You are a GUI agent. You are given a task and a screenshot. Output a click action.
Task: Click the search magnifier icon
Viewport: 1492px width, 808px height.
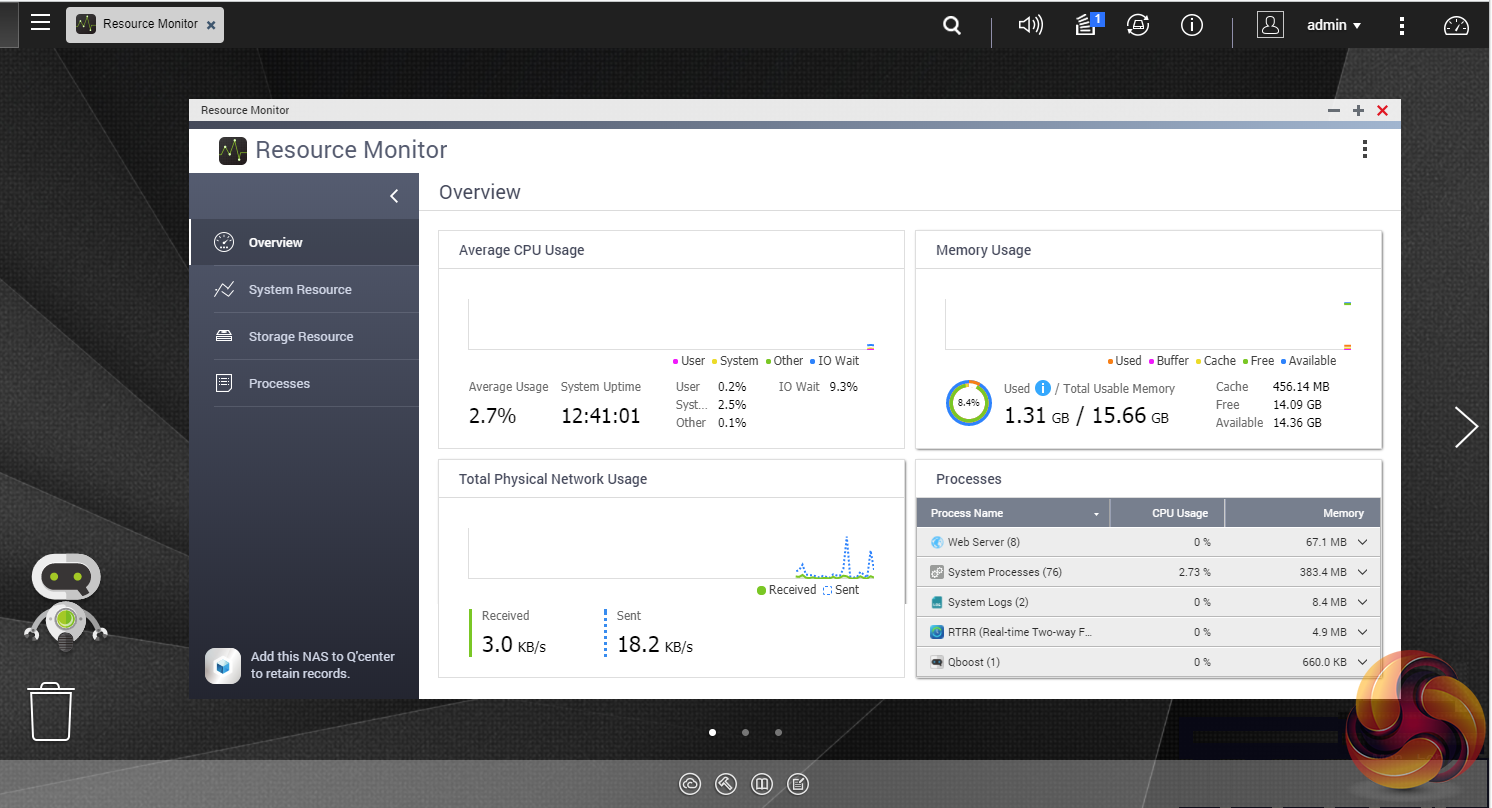pyautogui.click(x=952, y=26)
